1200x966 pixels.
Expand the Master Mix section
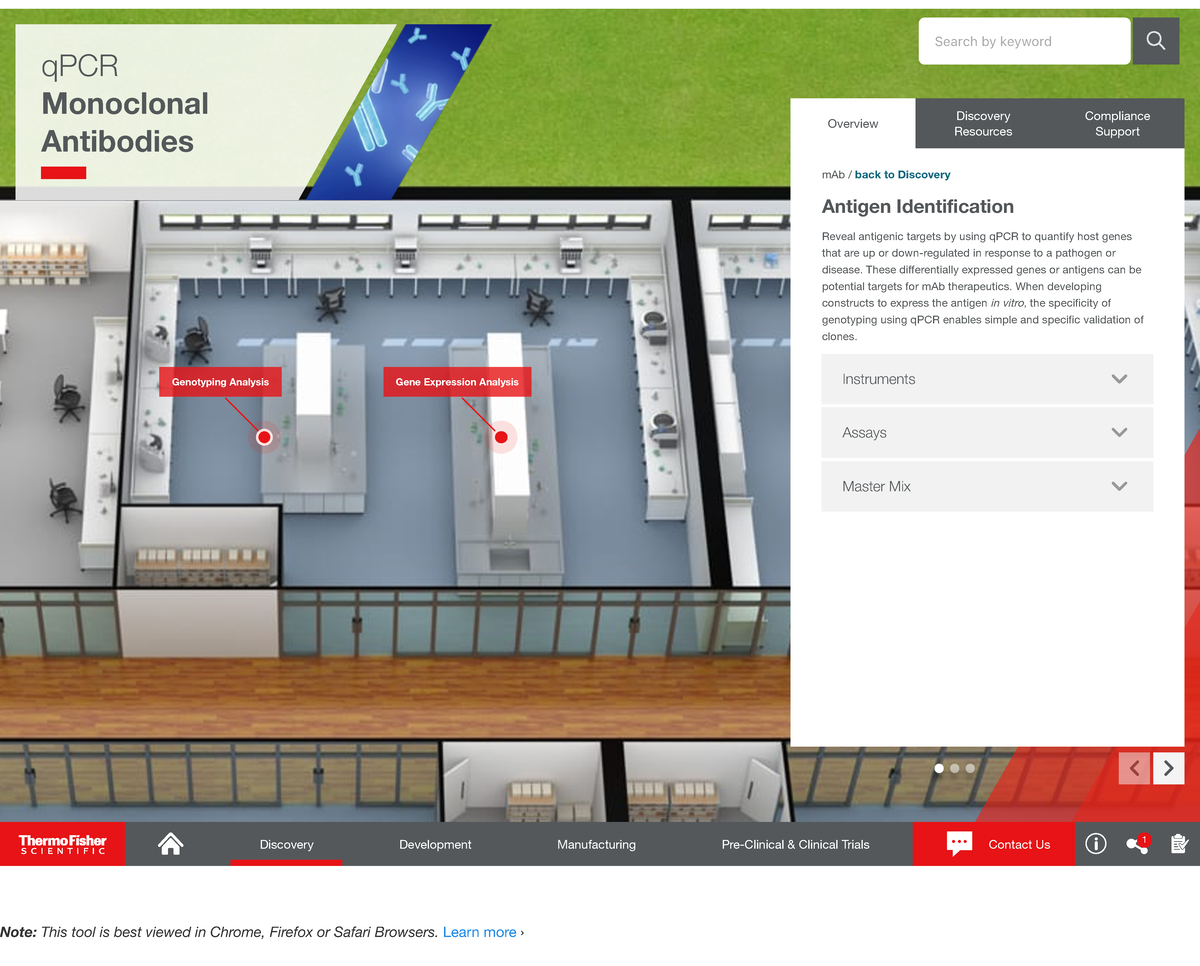(987, 486)
